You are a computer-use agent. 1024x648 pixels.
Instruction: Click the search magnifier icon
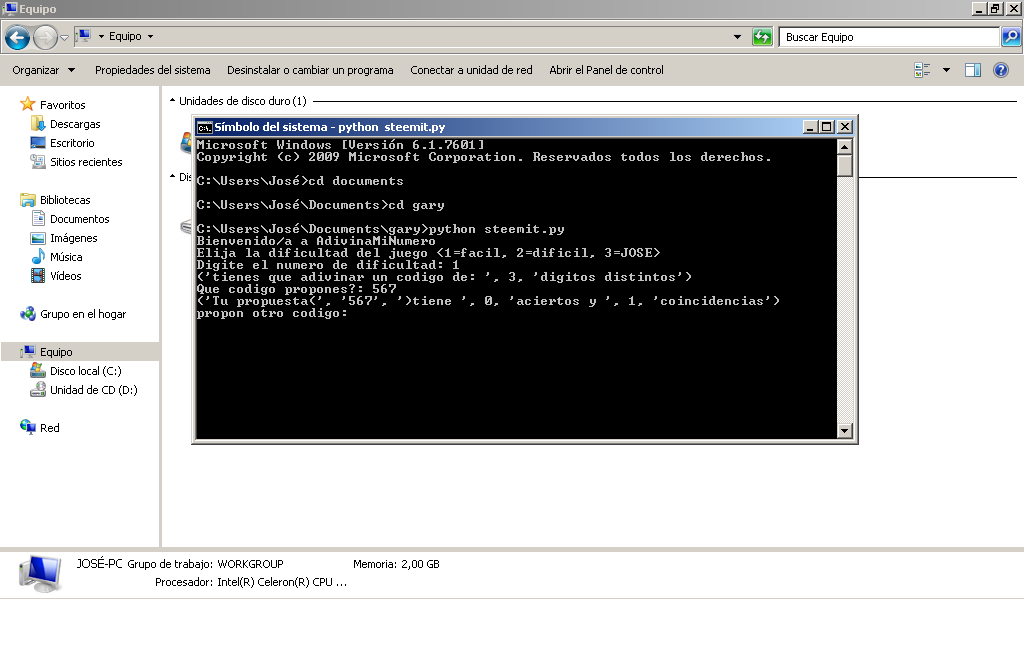1011,37
